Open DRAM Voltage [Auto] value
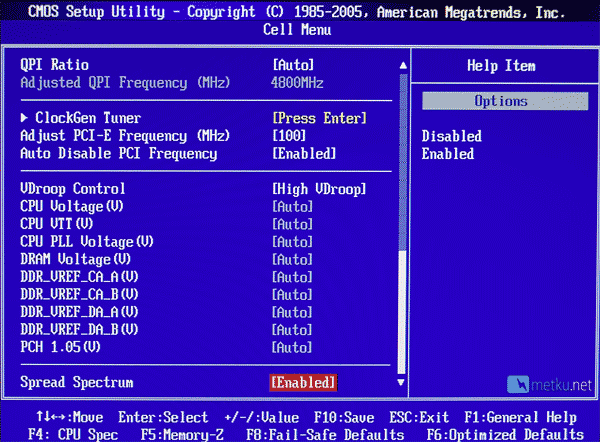Image resolution: width=600 pixels, height=442 pixels. point(292,259)
